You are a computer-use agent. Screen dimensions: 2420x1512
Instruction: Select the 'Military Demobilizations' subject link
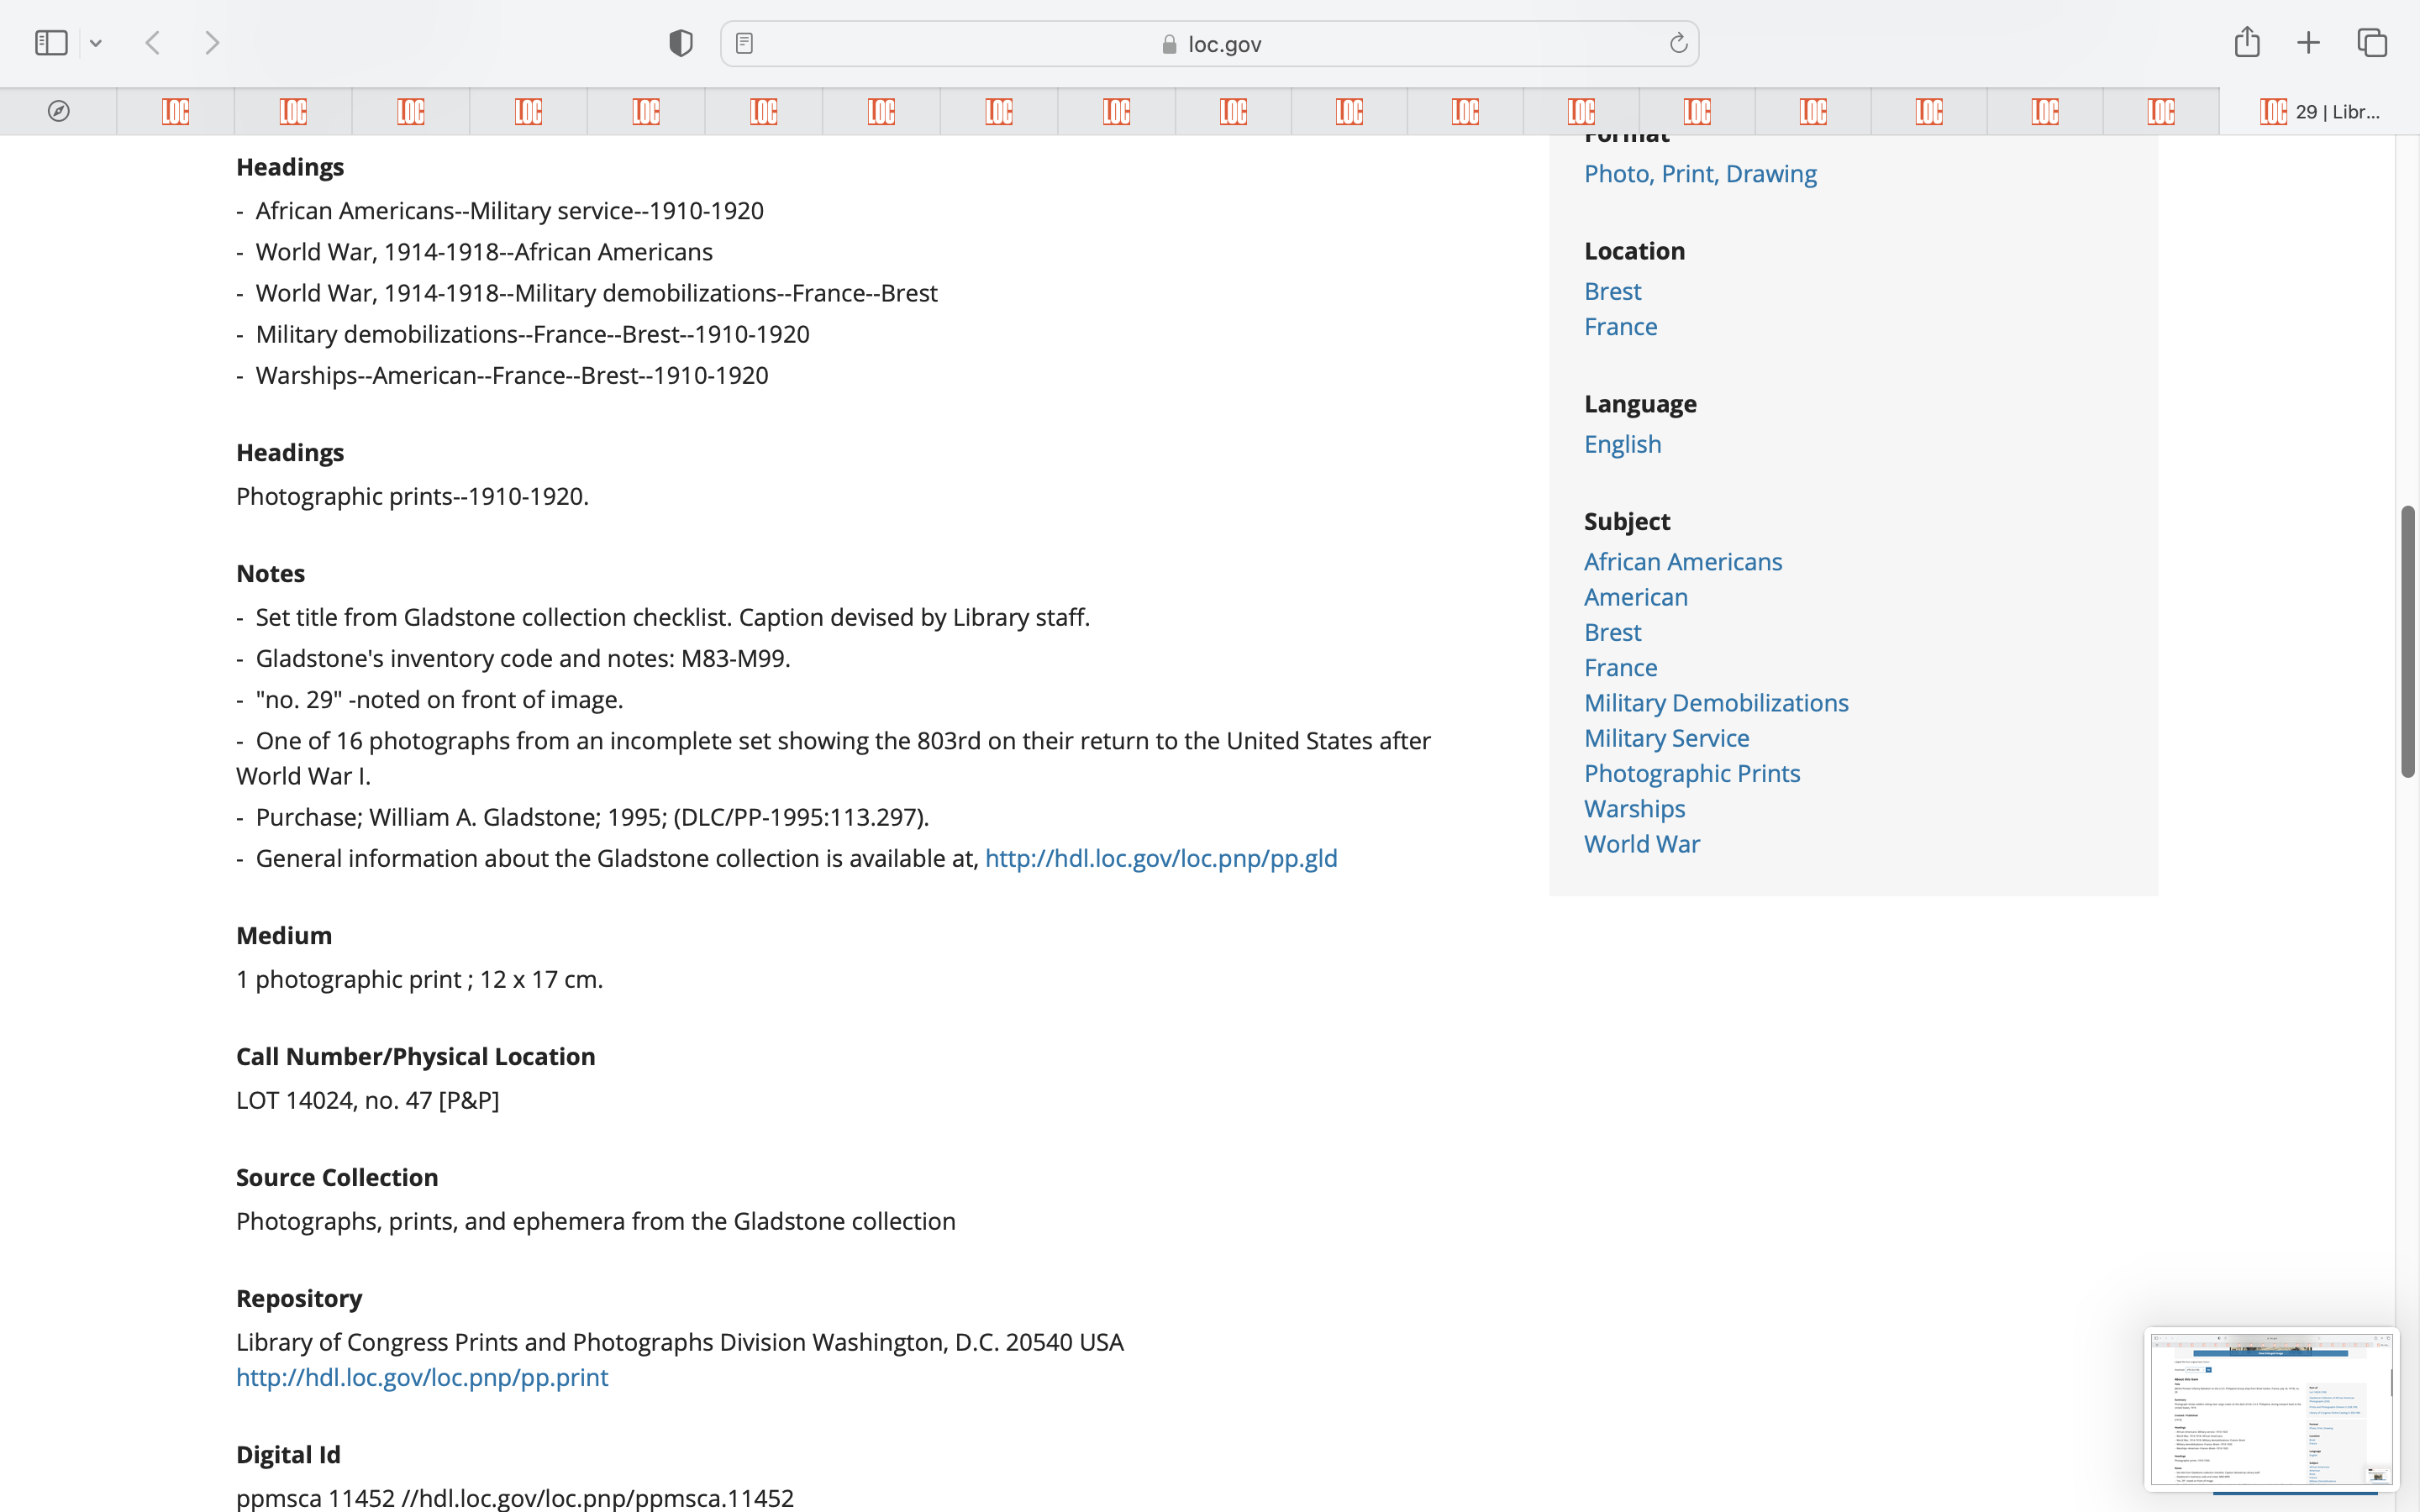1716,703
